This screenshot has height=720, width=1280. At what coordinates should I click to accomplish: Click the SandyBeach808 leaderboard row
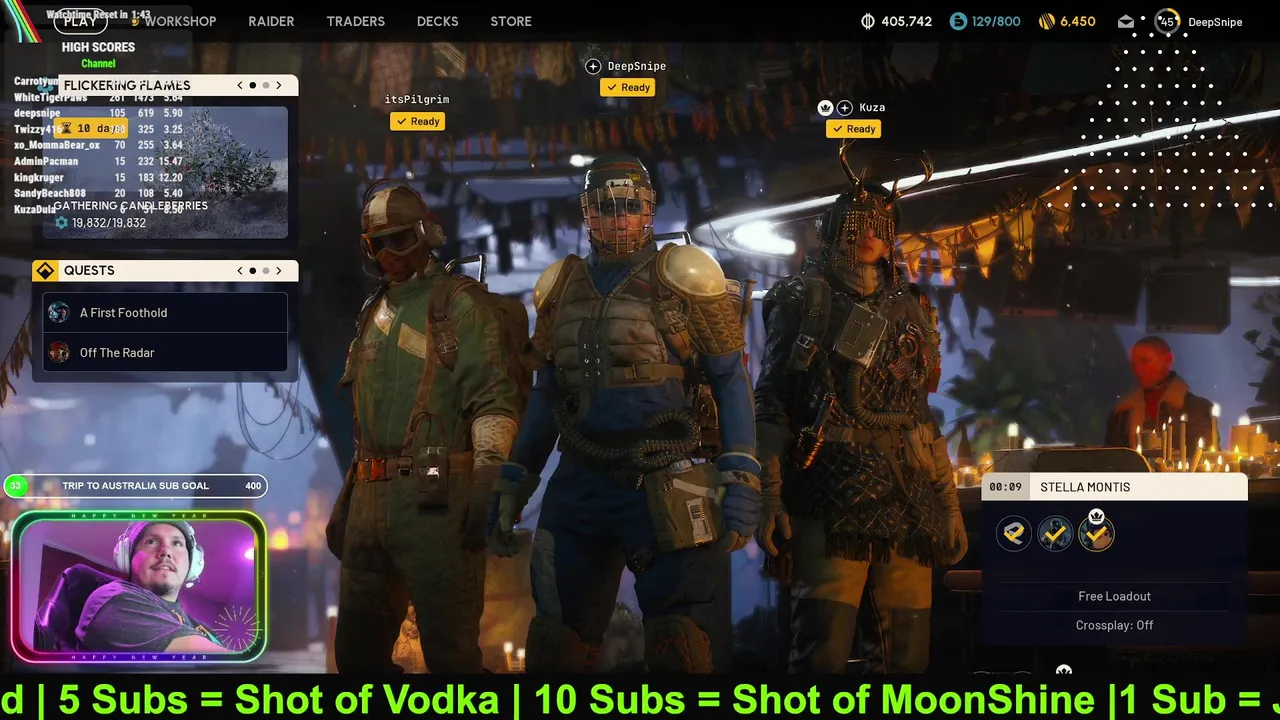[98, 193]
